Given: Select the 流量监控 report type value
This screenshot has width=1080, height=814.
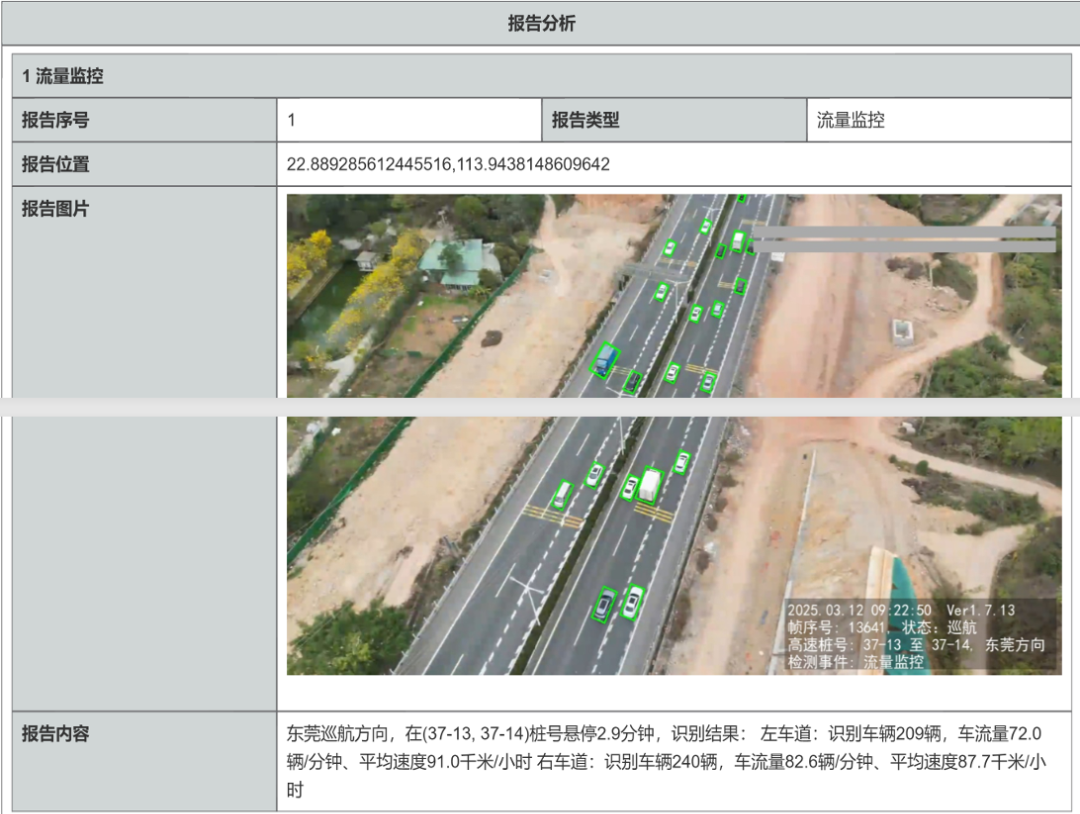Looking at the screenshot, I should click(850, 120).
